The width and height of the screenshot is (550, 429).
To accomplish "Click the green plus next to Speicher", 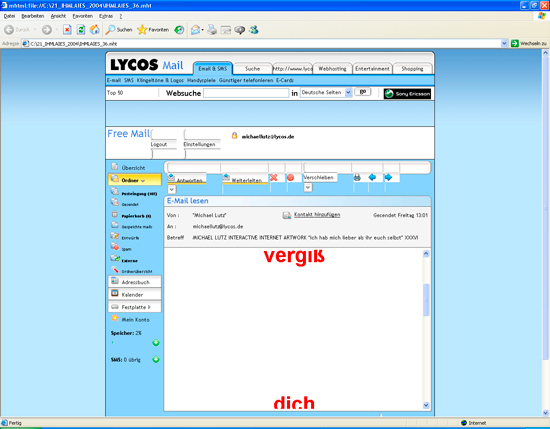I will pyautogui.click(x=156, y=343).
